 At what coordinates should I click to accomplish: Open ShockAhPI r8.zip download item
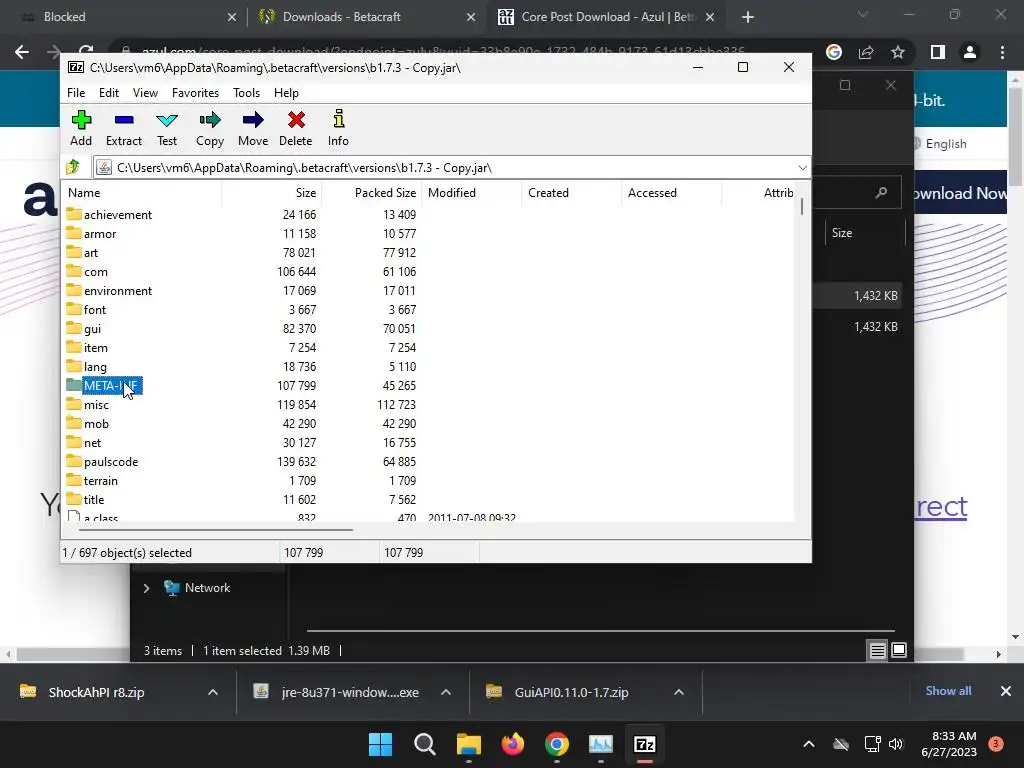point(97,692)
